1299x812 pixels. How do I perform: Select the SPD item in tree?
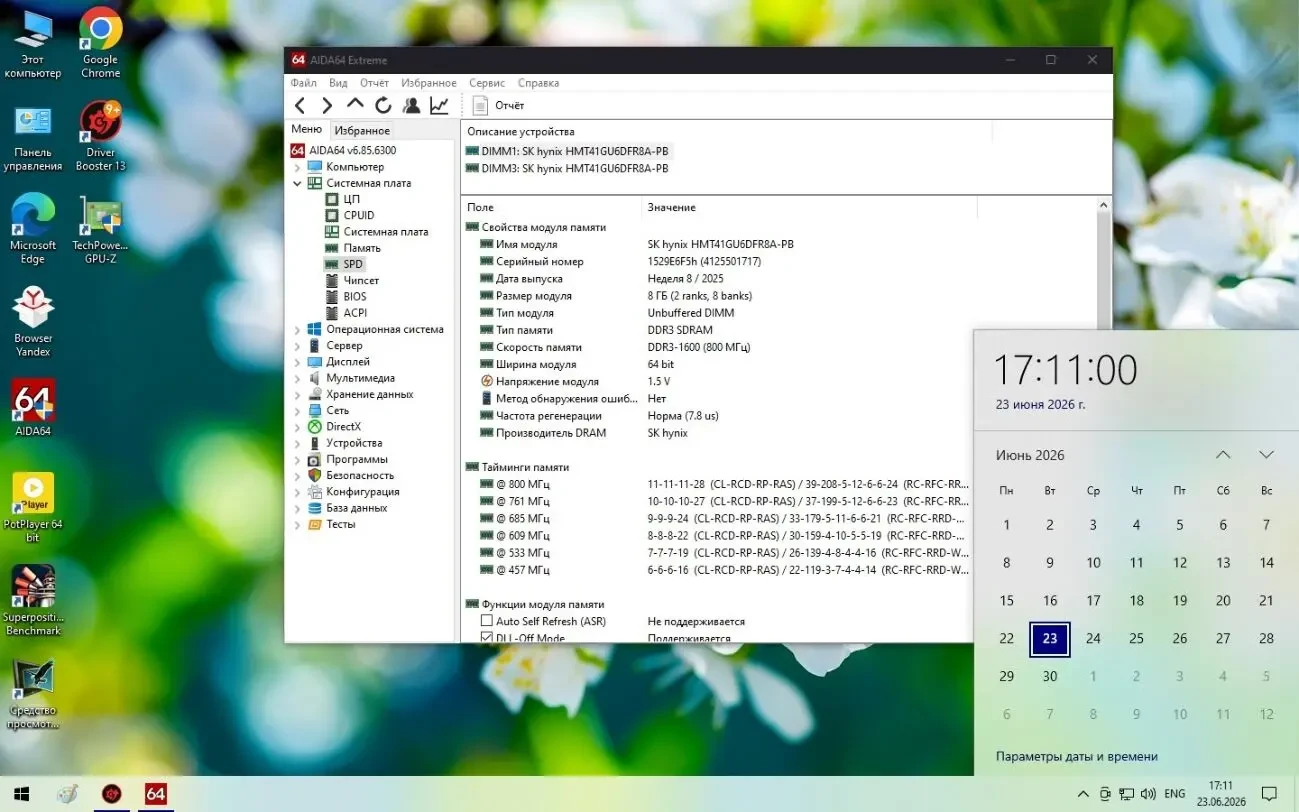tap(344, 264)
